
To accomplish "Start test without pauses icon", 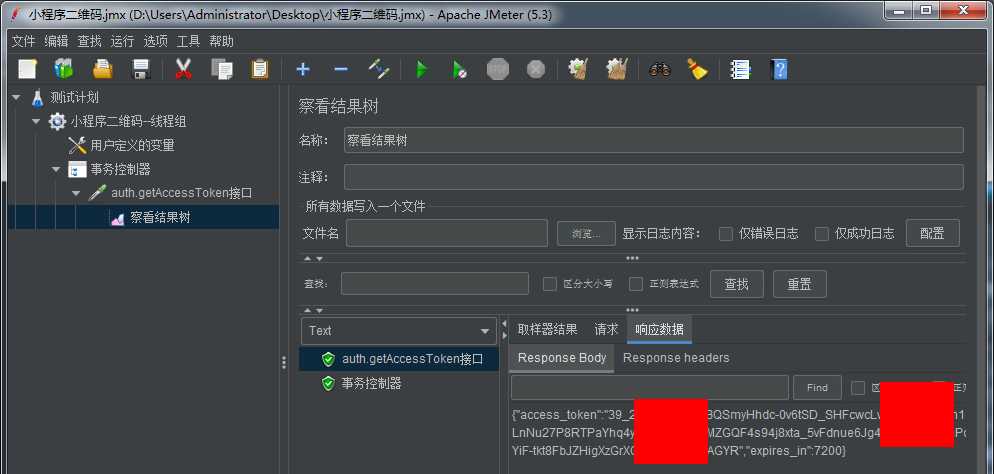I will tap(460, 69).
